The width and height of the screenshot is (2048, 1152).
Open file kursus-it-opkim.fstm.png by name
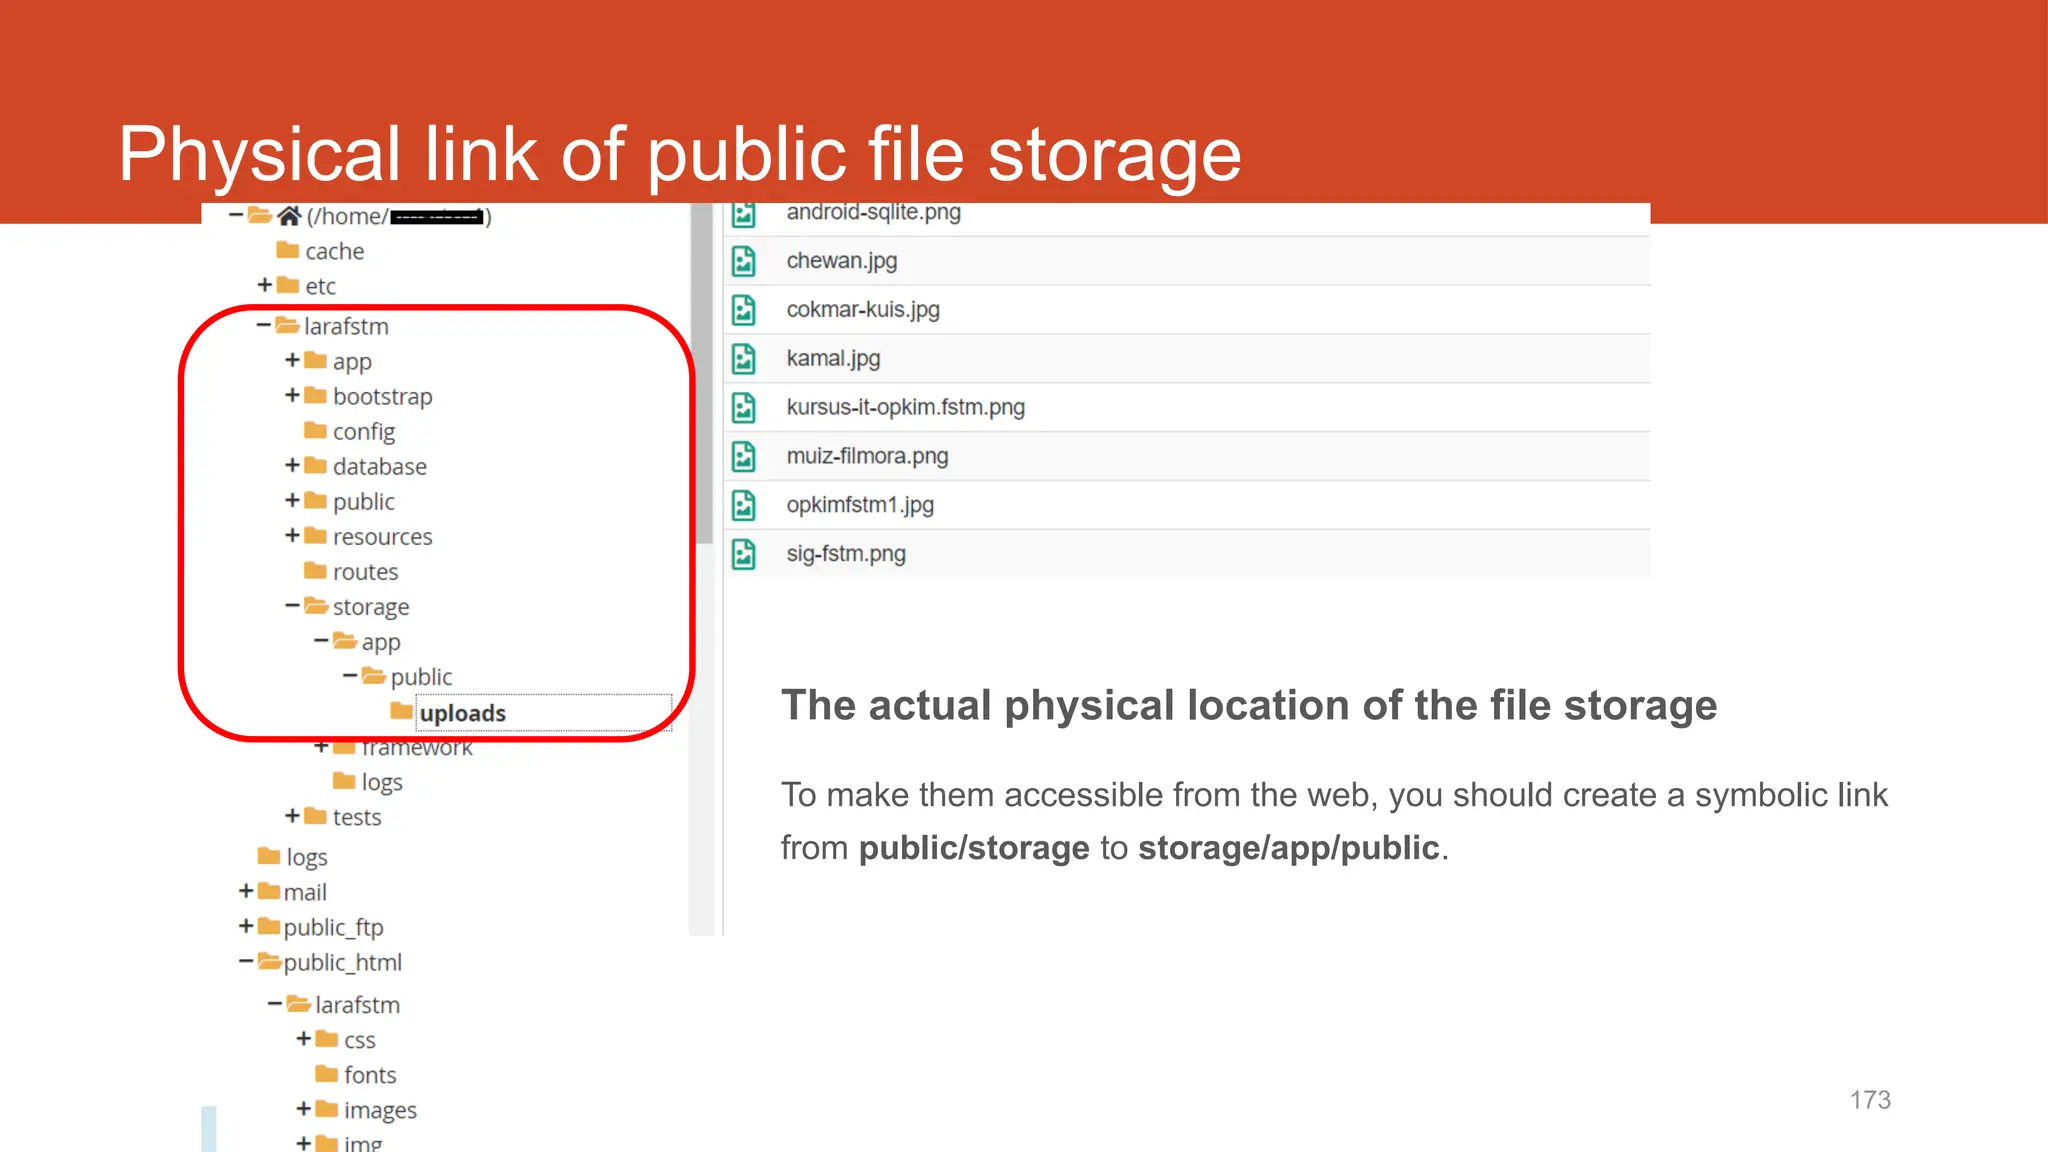point(906,407)
